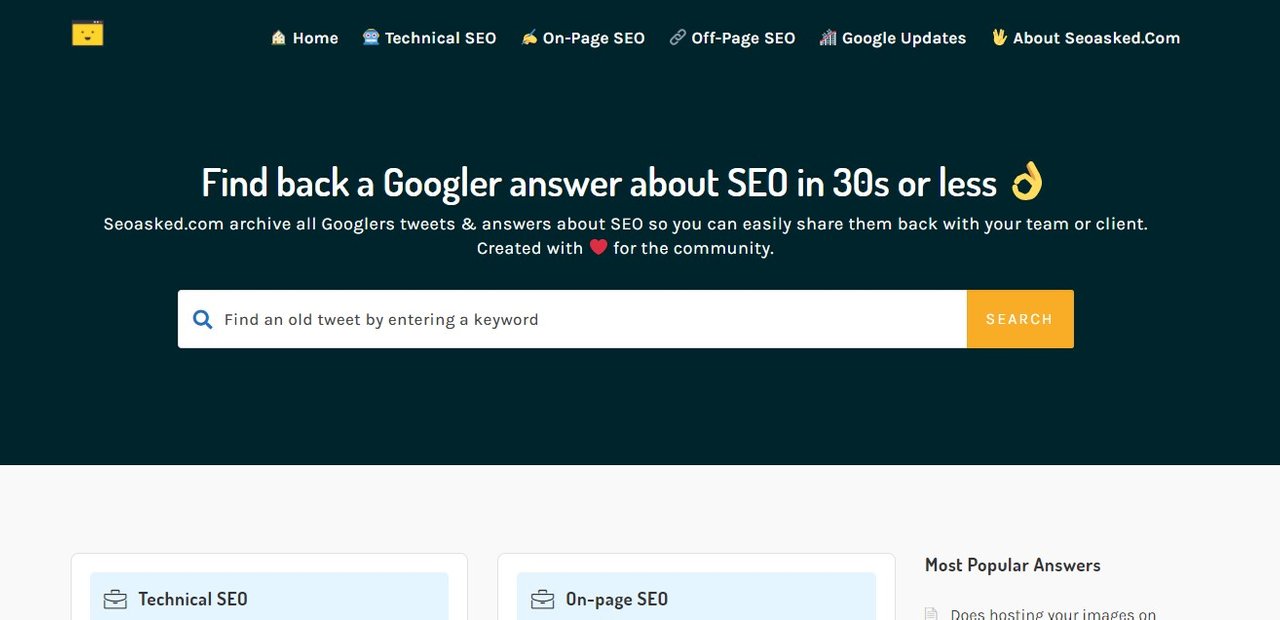Click the robot emoji beside Technical SEO
Image resolution: width=1280 pixels, height=620 pixels.
click(x=371, y=37)
